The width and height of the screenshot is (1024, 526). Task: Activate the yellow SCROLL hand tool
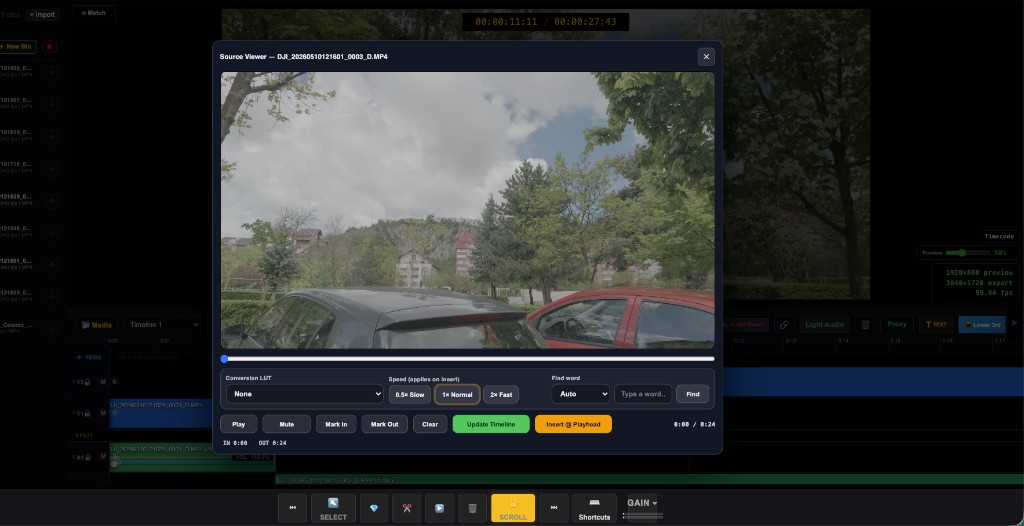(x=513, y=508)
